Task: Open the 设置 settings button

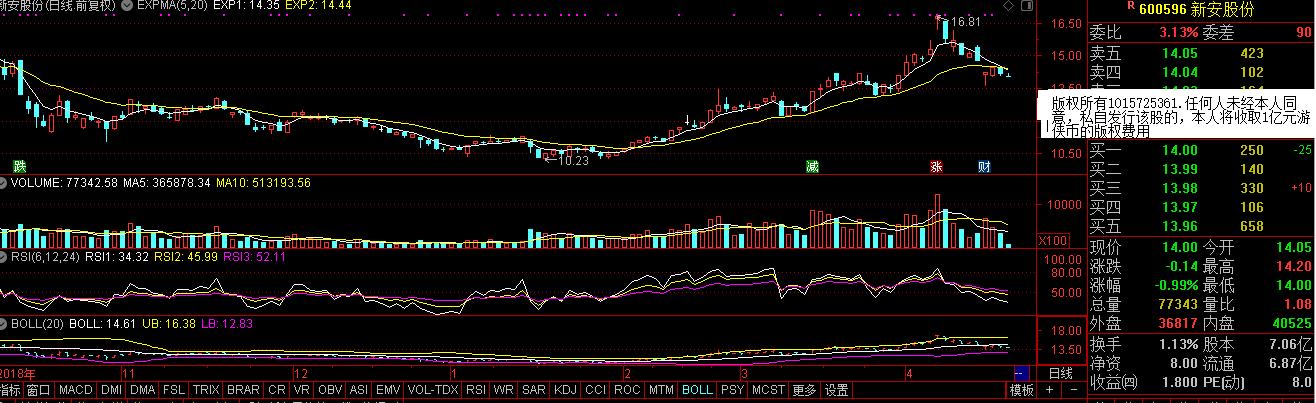Action: pyautogui.click(x=836, y=390)
